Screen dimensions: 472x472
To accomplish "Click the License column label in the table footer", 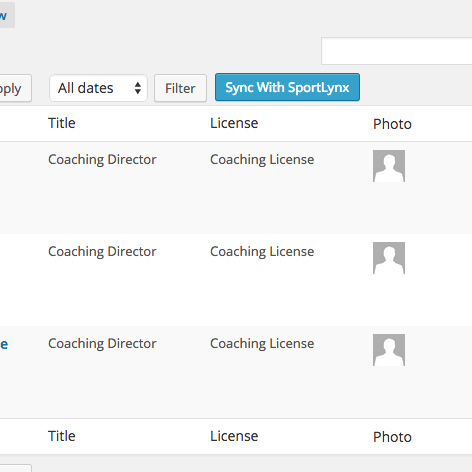I will [x=234, y=436].
